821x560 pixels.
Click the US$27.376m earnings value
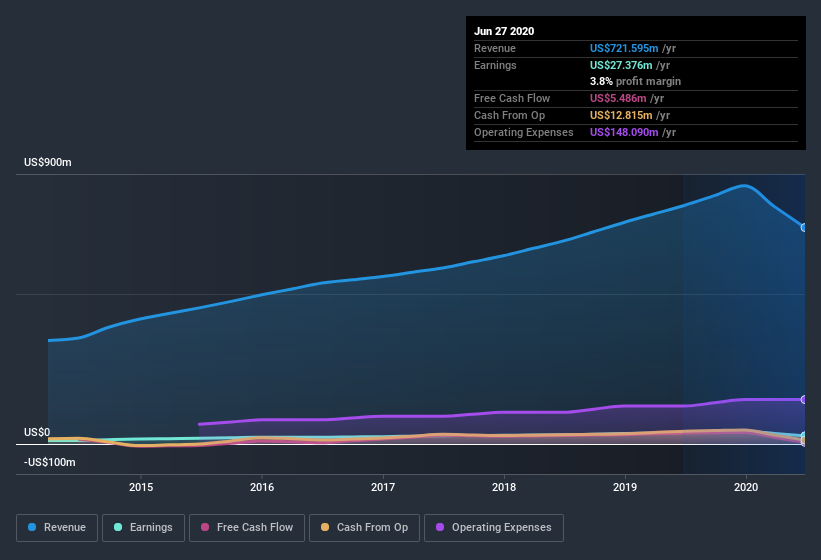point(621,65)
